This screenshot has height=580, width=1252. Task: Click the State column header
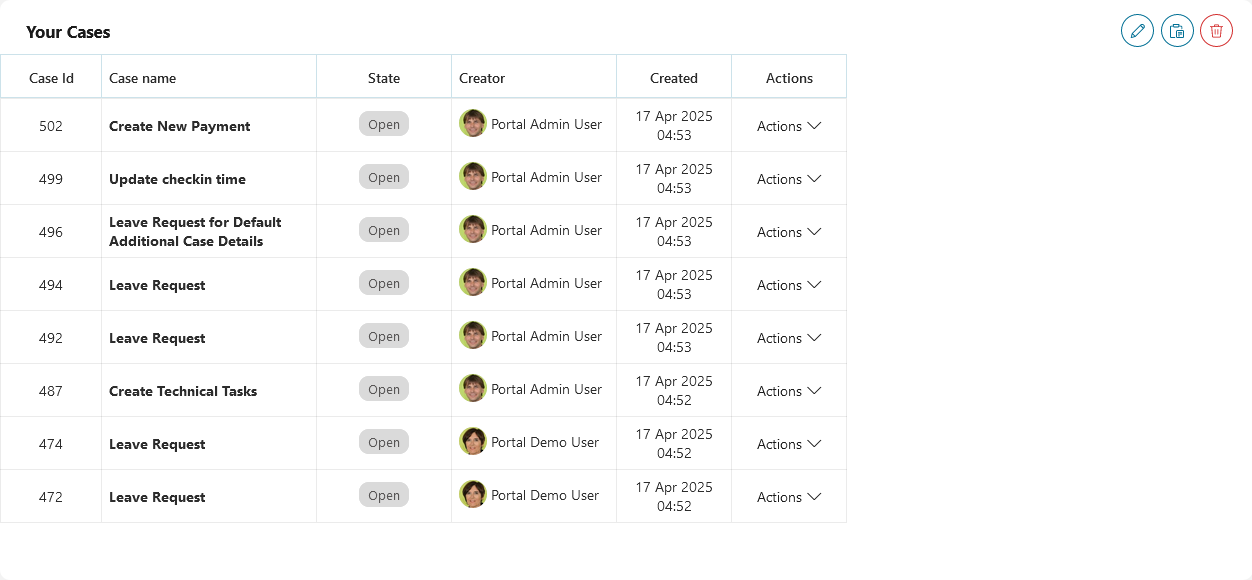pyautogui.click(x=384, y=78)
